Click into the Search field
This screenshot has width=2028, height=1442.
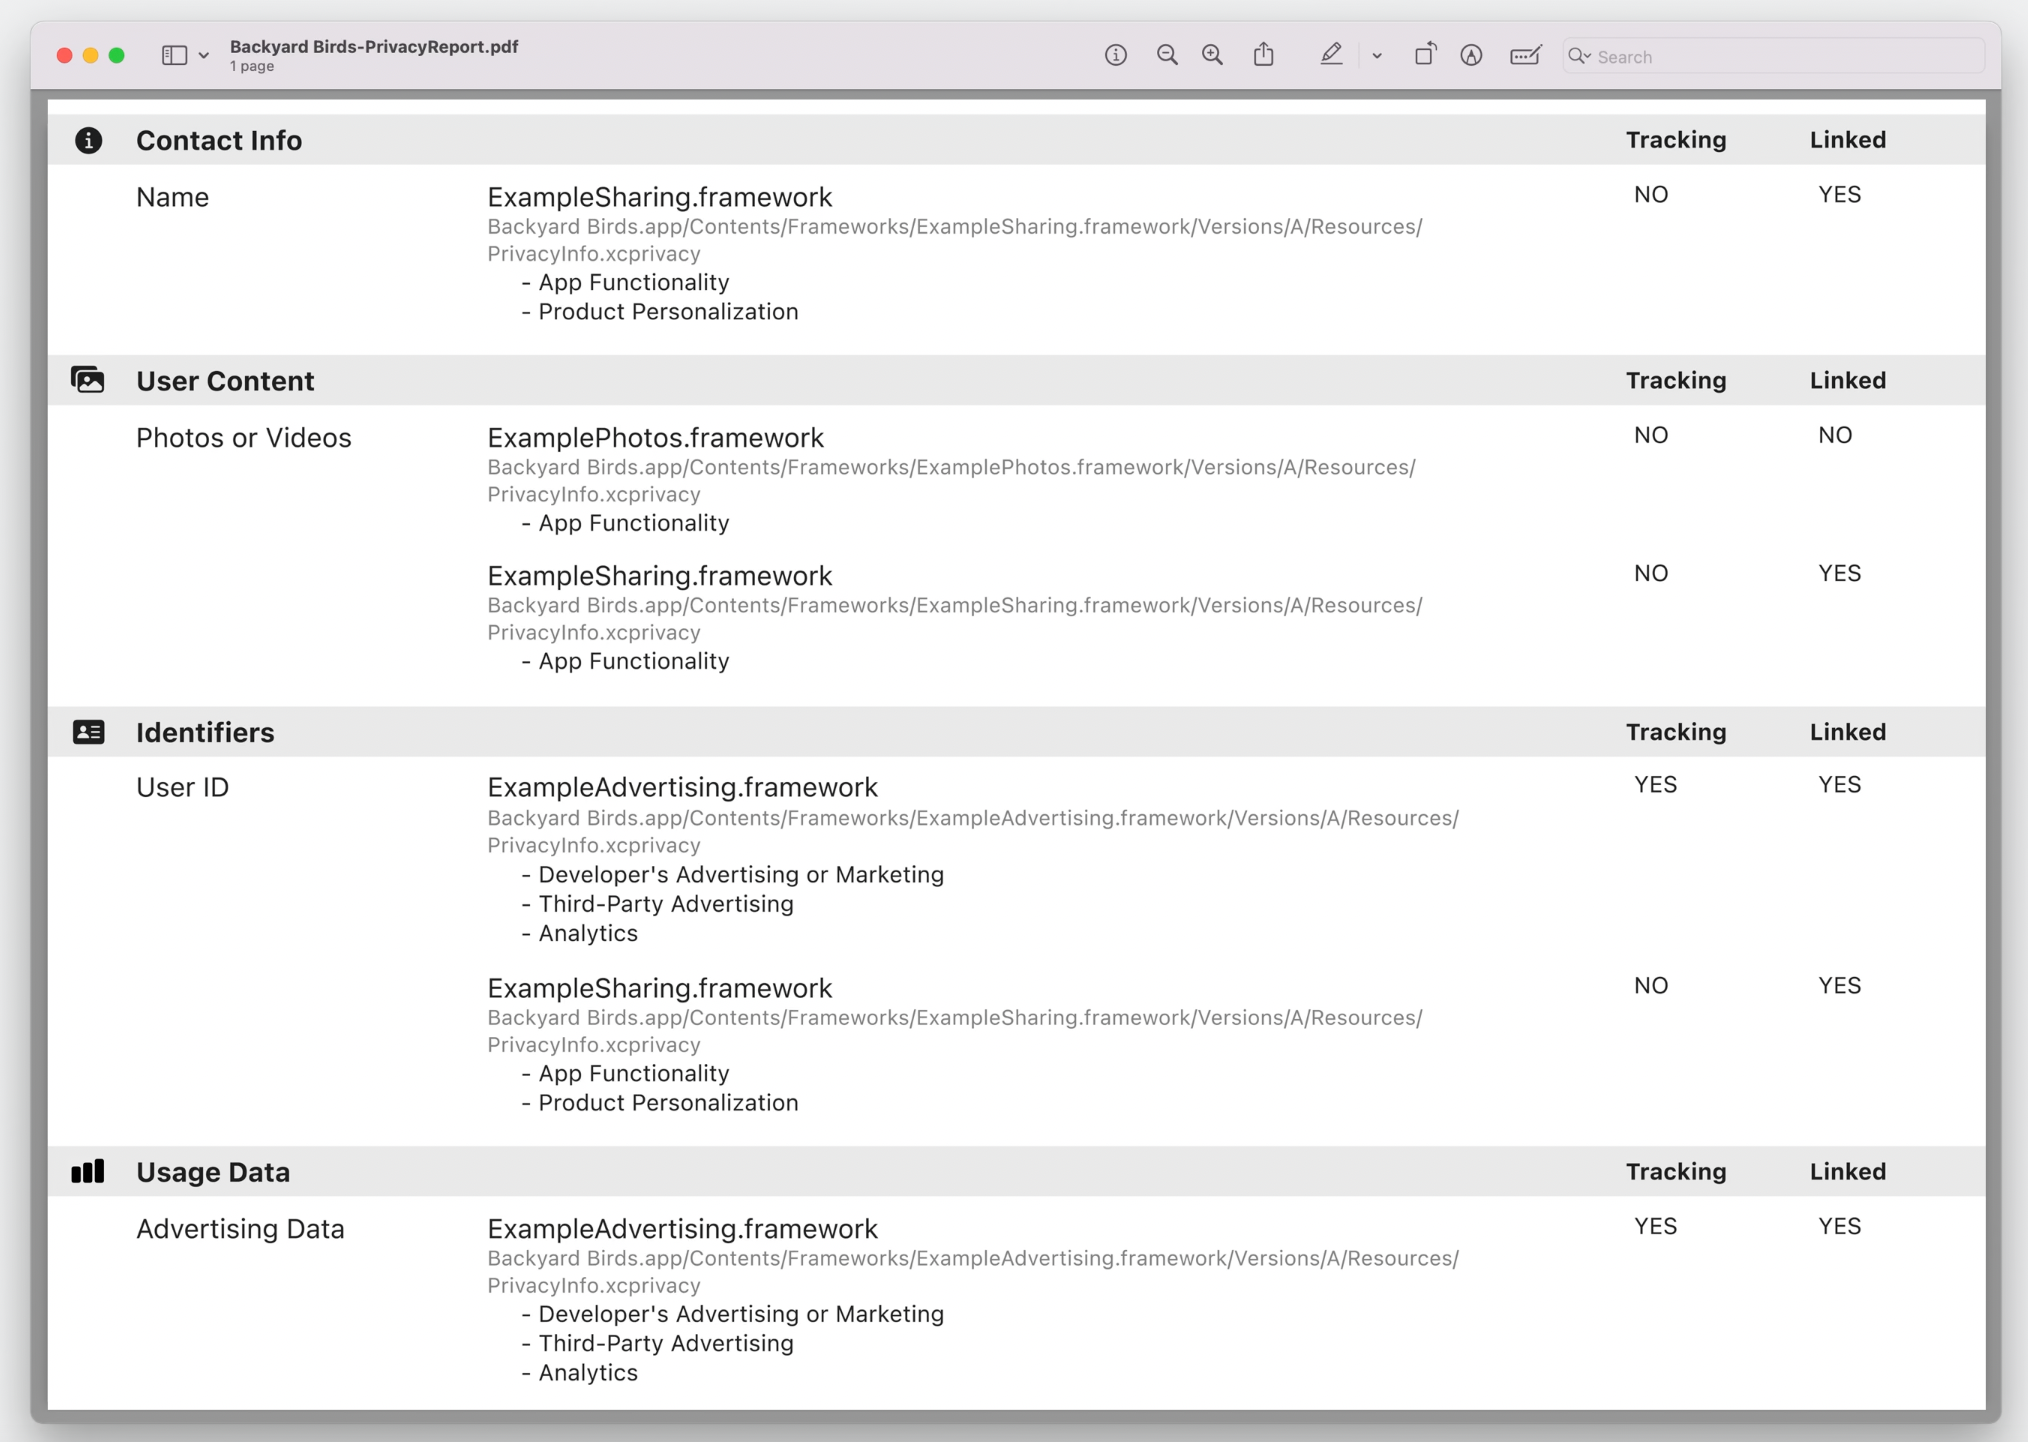pos(1780,57)
